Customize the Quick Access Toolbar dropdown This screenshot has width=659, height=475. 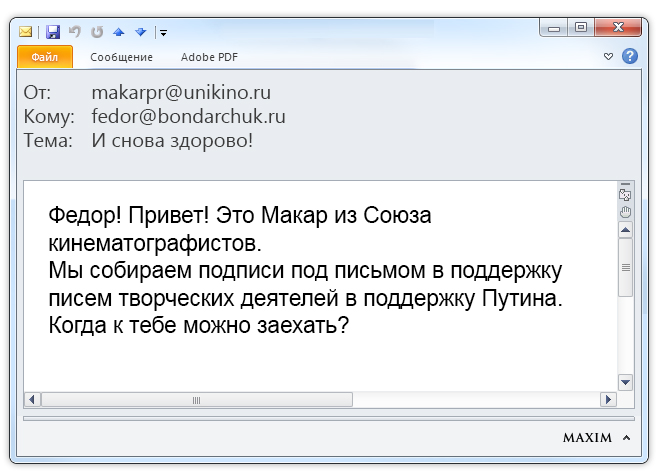pos(163,32)
